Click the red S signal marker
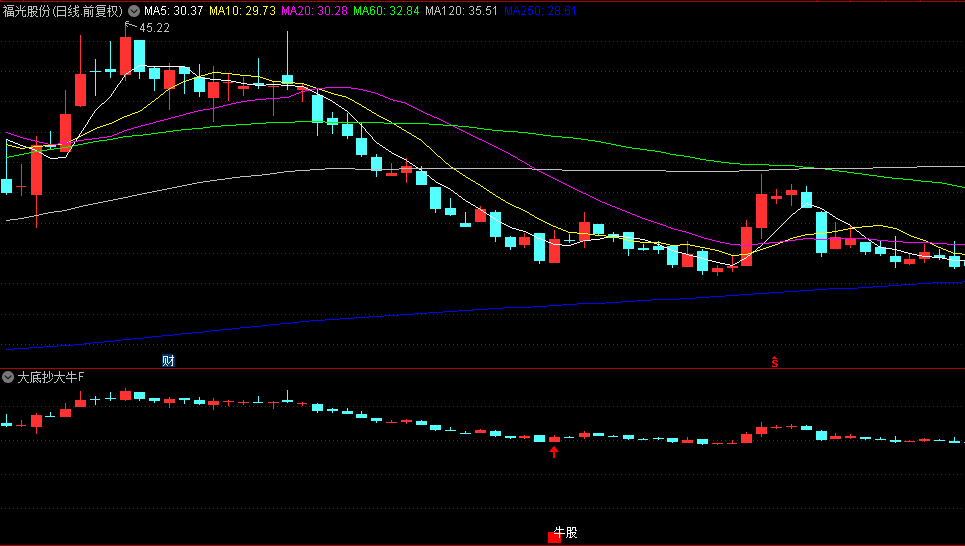 coord(774,362)
